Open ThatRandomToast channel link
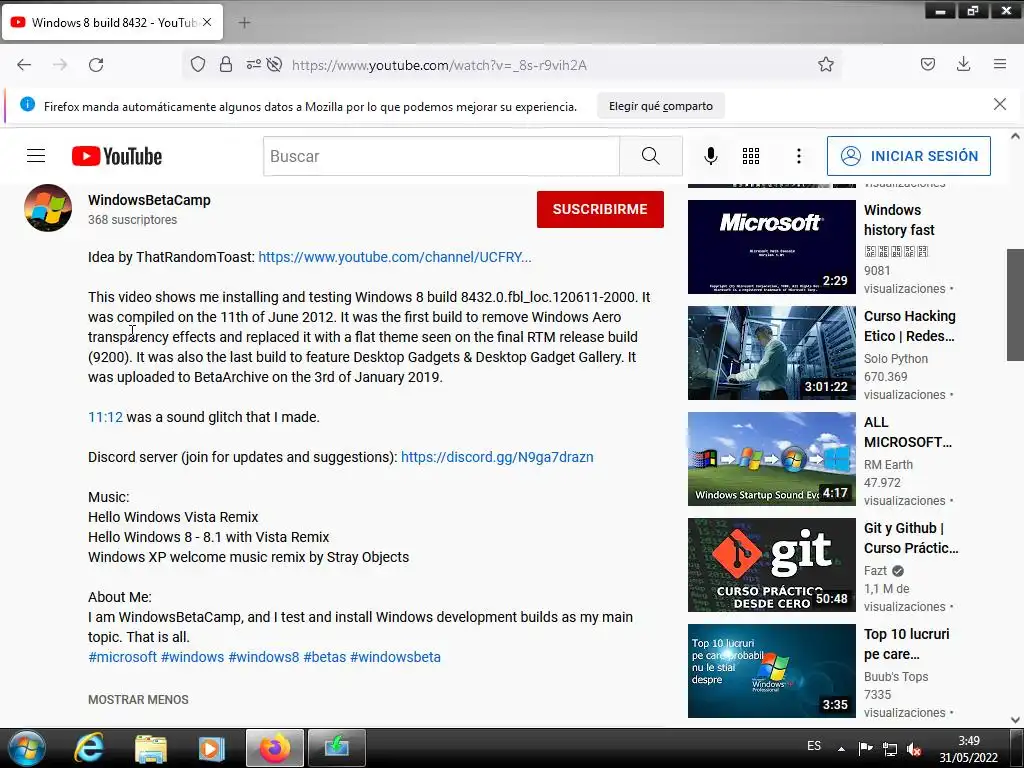 [x=395, y=257]
